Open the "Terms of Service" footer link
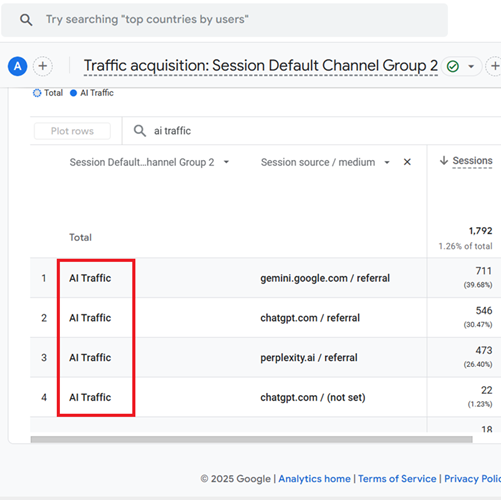 (397, 479)
